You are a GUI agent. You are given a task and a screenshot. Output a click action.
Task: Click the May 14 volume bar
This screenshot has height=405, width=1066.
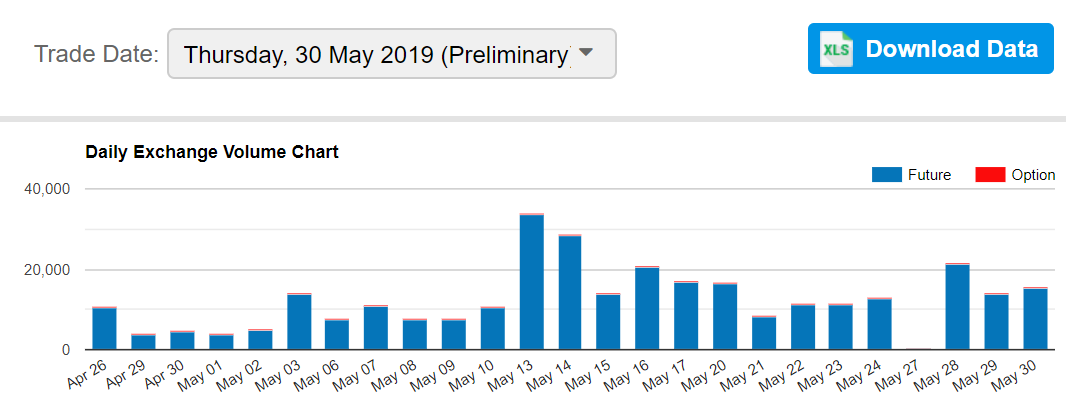(570, 292)
